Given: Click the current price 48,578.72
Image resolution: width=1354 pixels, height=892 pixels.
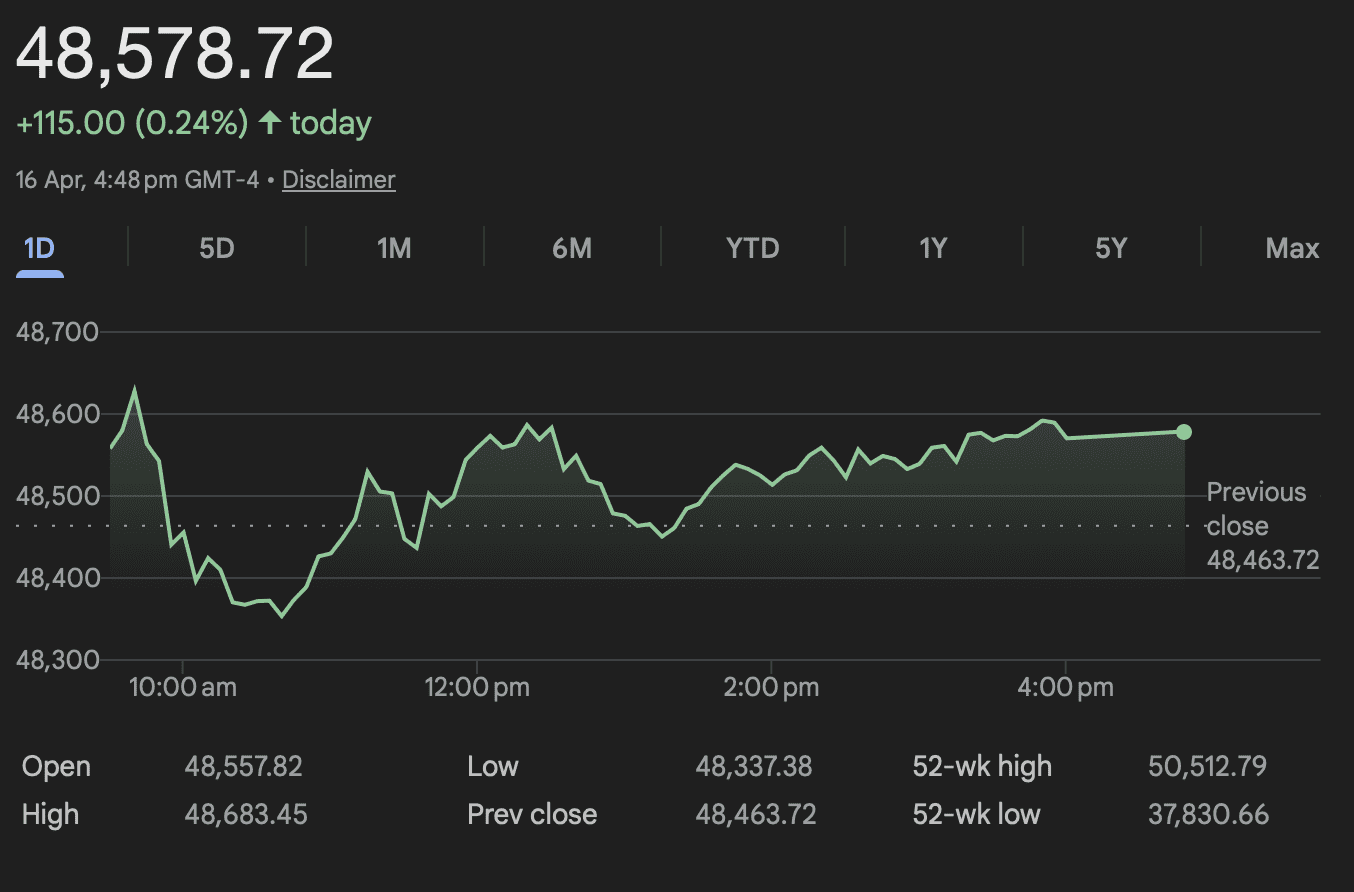Looking at the screenshot, I should [175, 54].
